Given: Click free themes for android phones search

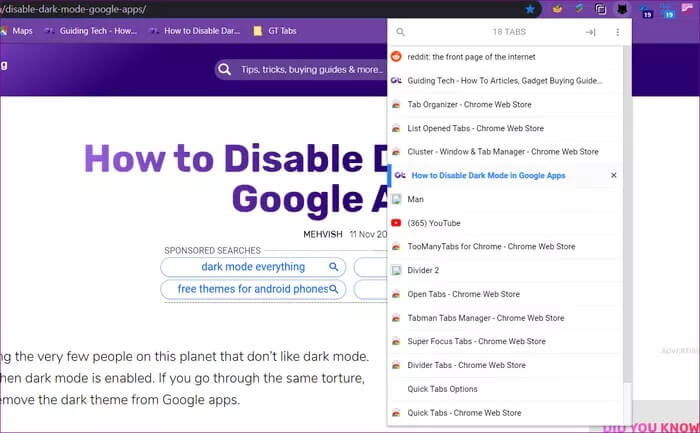Looking at the screenshot, I should [x=253, y=289].
